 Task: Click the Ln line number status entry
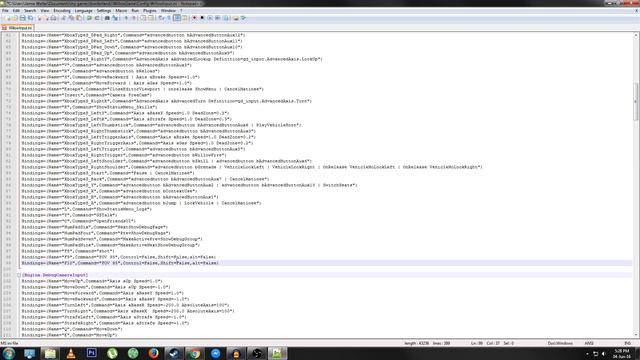coord(477,343)
